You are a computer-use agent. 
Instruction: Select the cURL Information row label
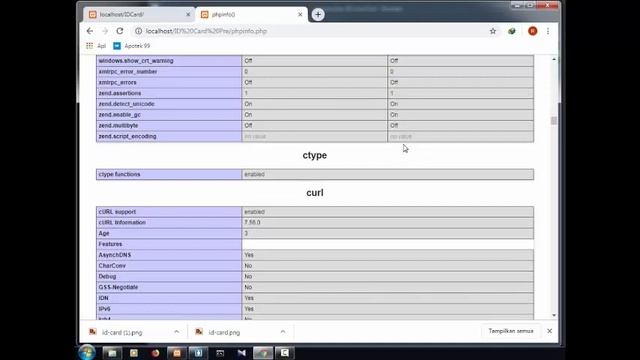(x=122, y=222)
